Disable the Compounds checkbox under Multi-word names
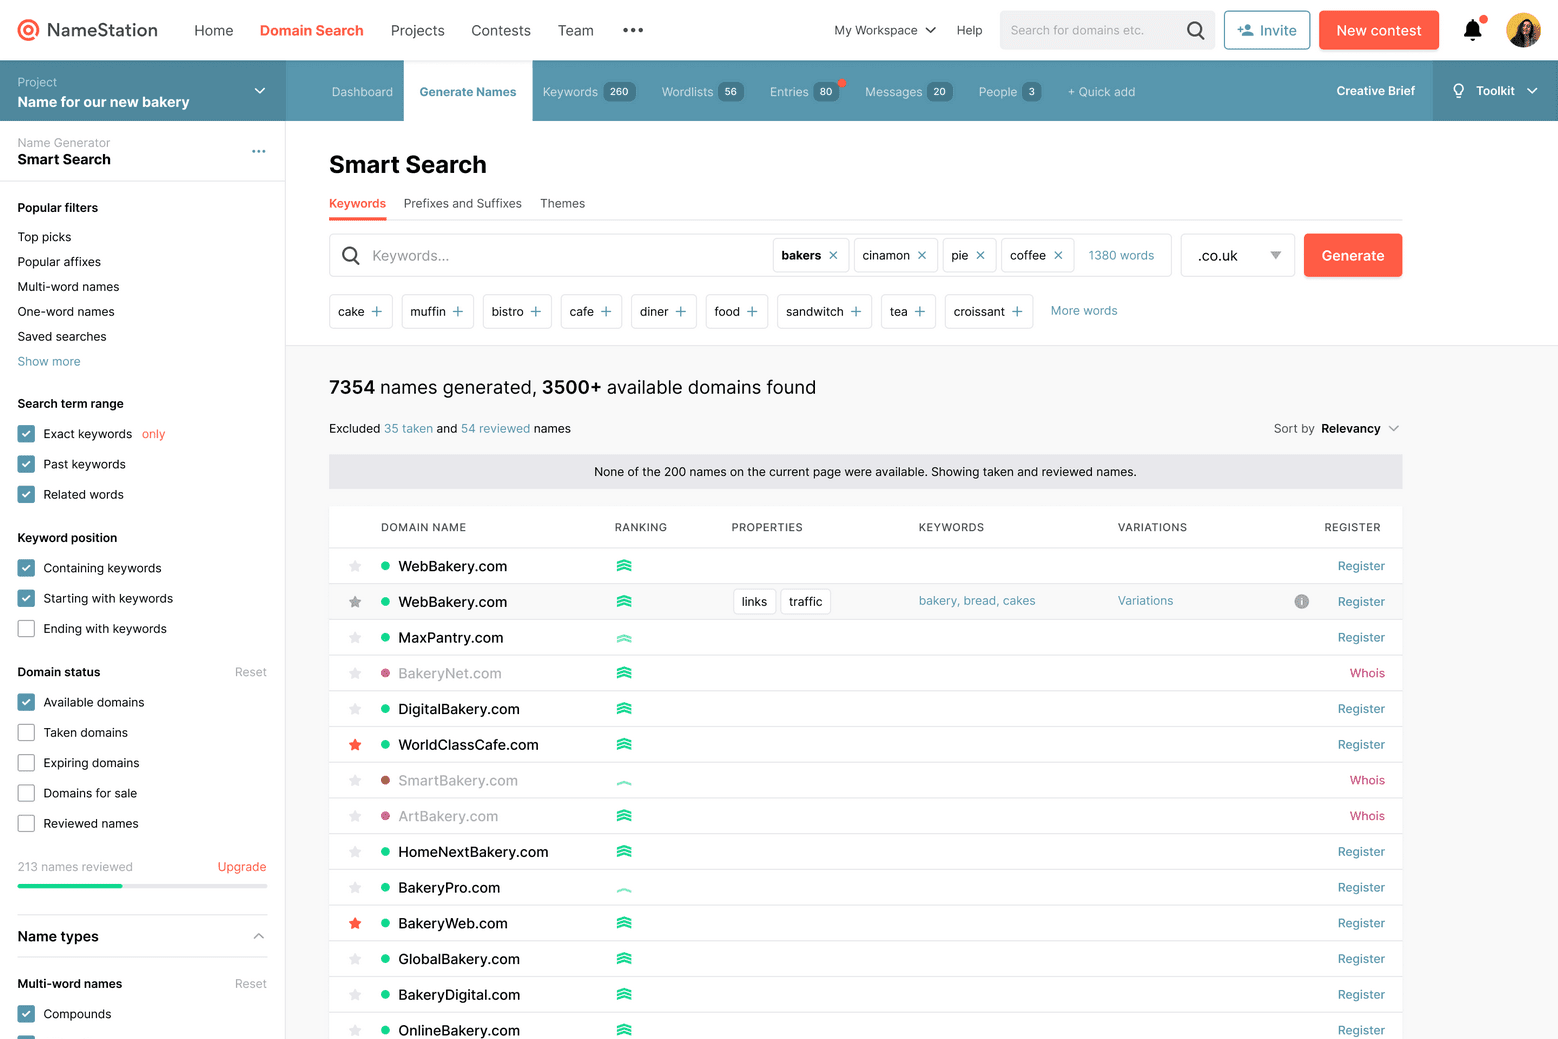The image size is (1558, 1039). (25, 1014)
